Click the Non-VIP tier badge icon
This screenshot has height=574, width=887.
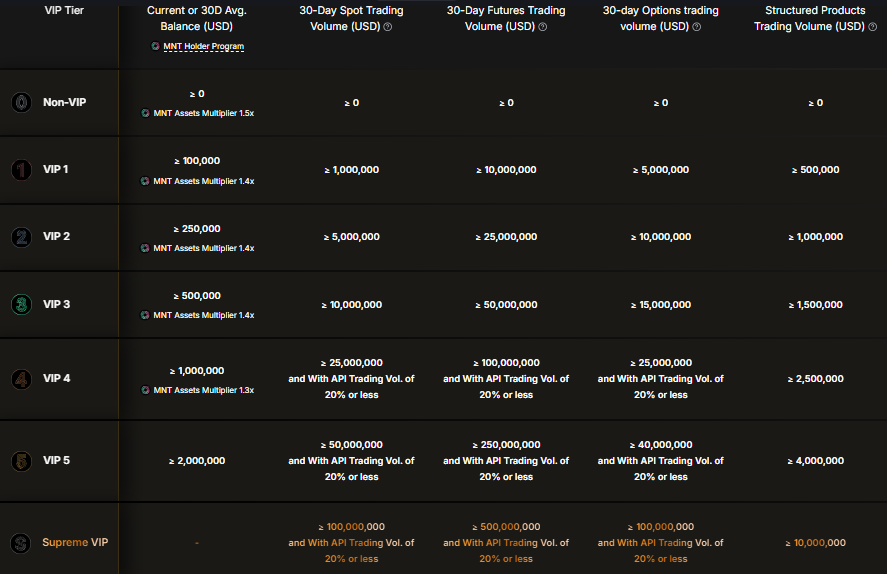21,102
